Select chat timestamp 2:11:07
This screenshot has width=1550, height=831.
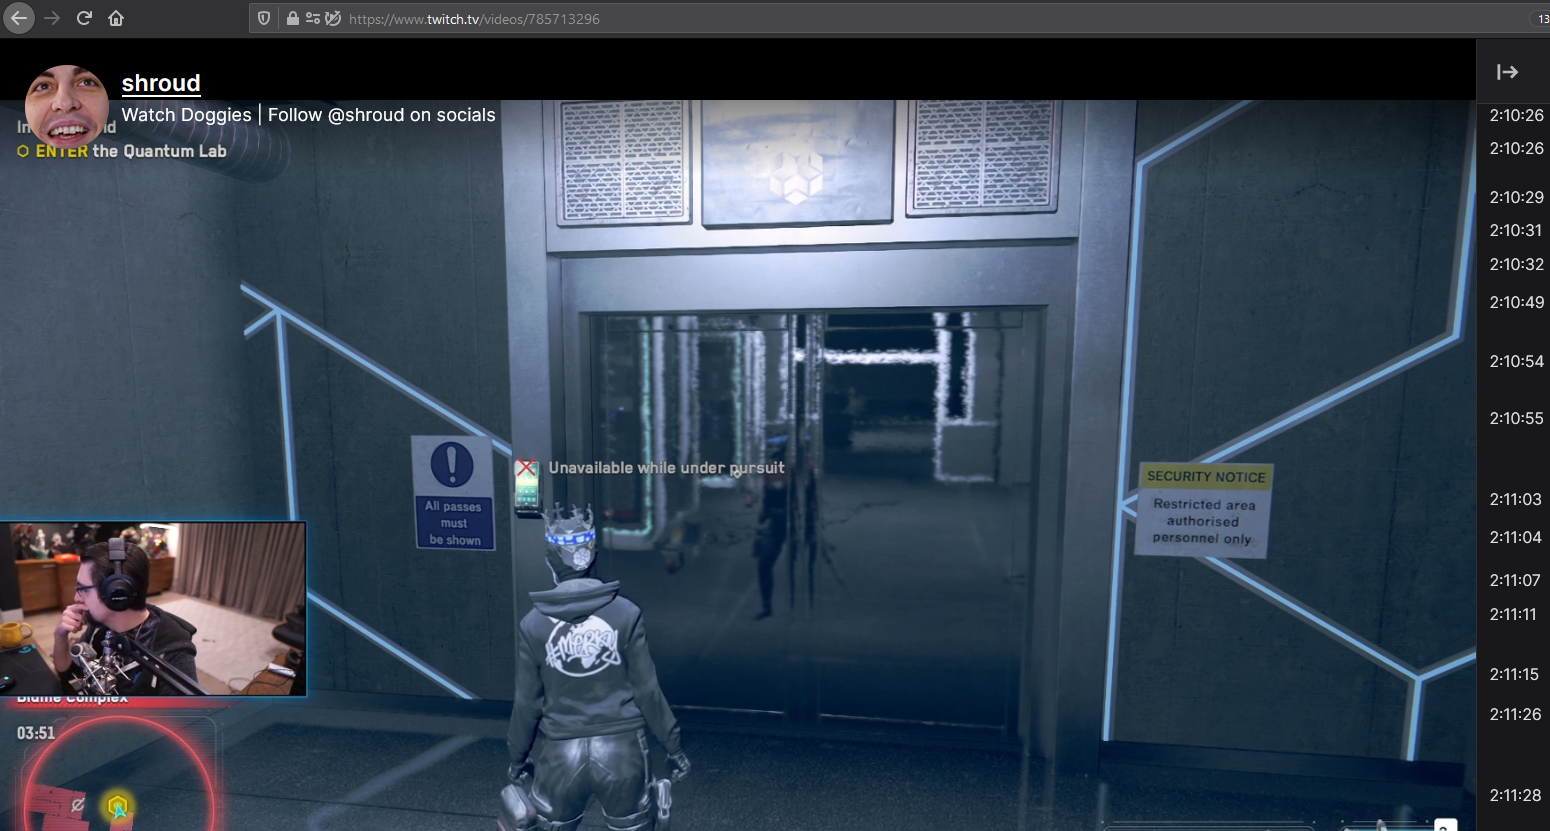coord(1514,580)
